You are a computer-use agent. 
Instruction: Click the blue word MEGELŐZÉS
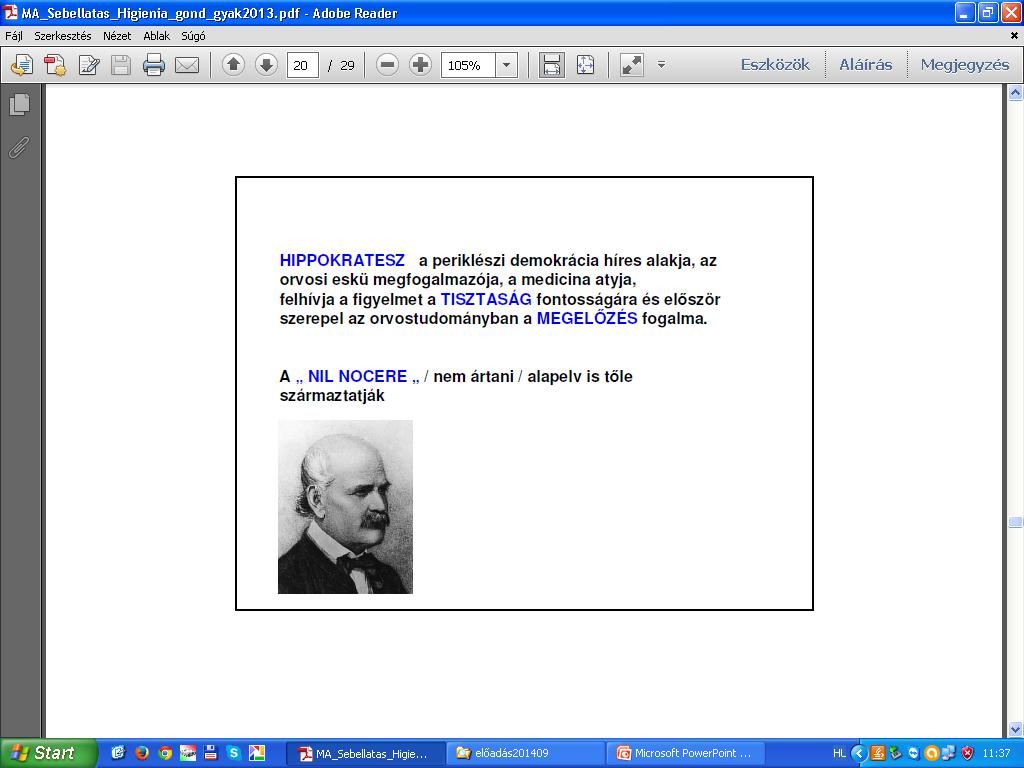click(586, 318)
